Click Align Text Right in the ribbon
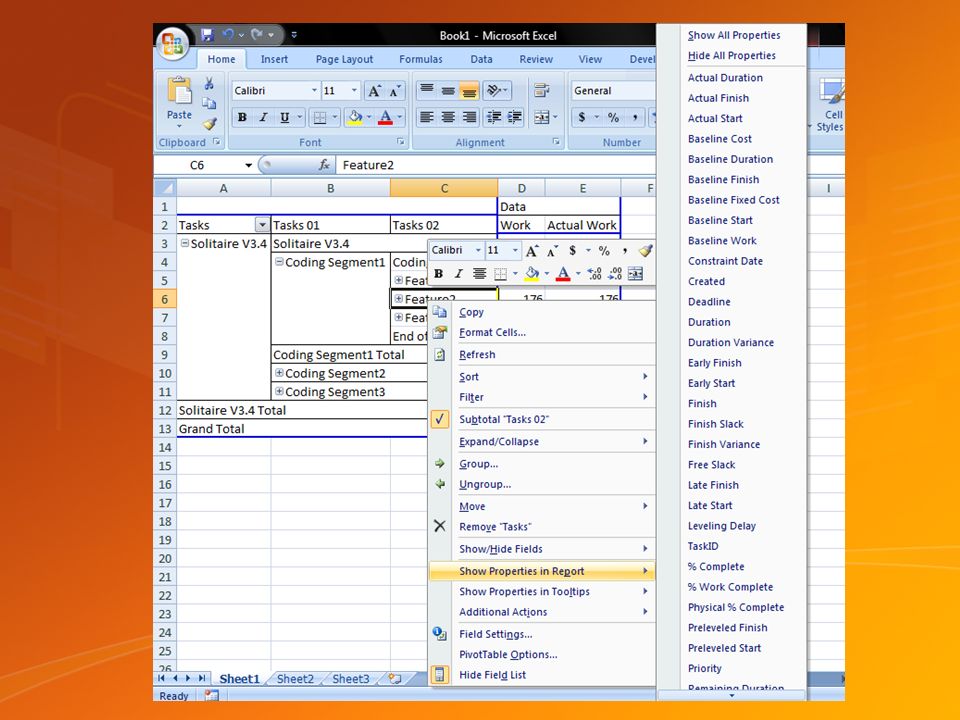 (470, 117)
